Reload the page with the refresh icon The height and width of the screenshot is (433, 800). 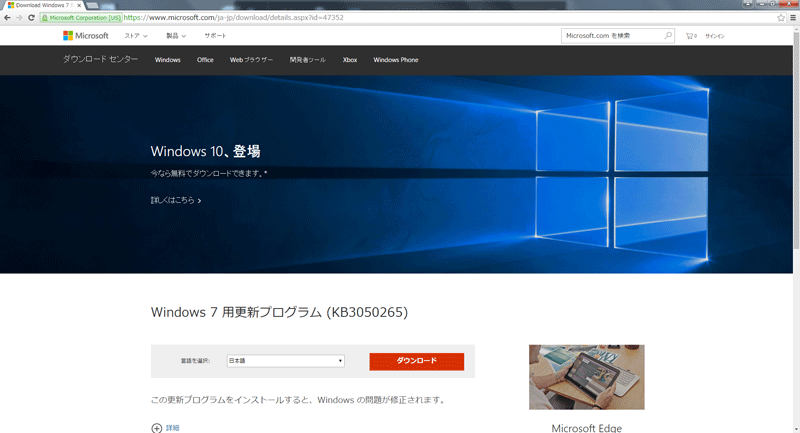point(31,17)
